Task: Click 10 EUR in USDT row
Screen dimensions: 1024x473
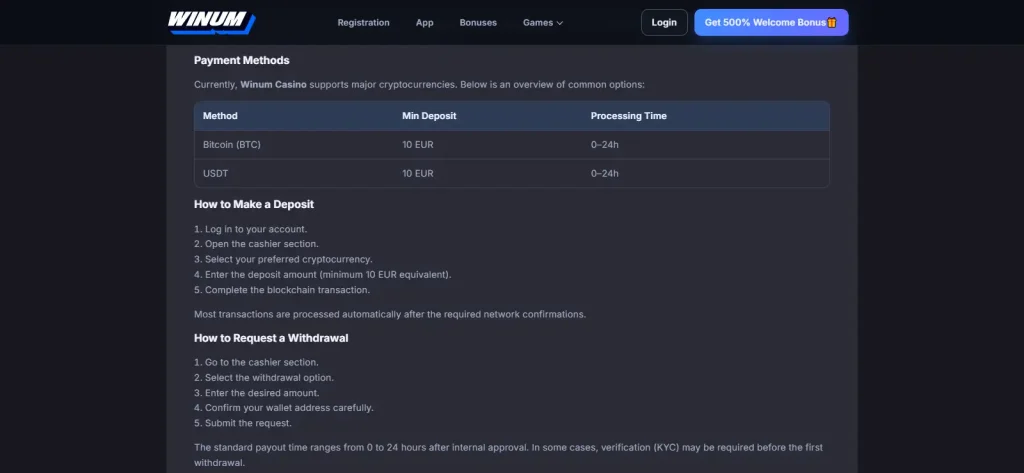Action: (418, 173)
